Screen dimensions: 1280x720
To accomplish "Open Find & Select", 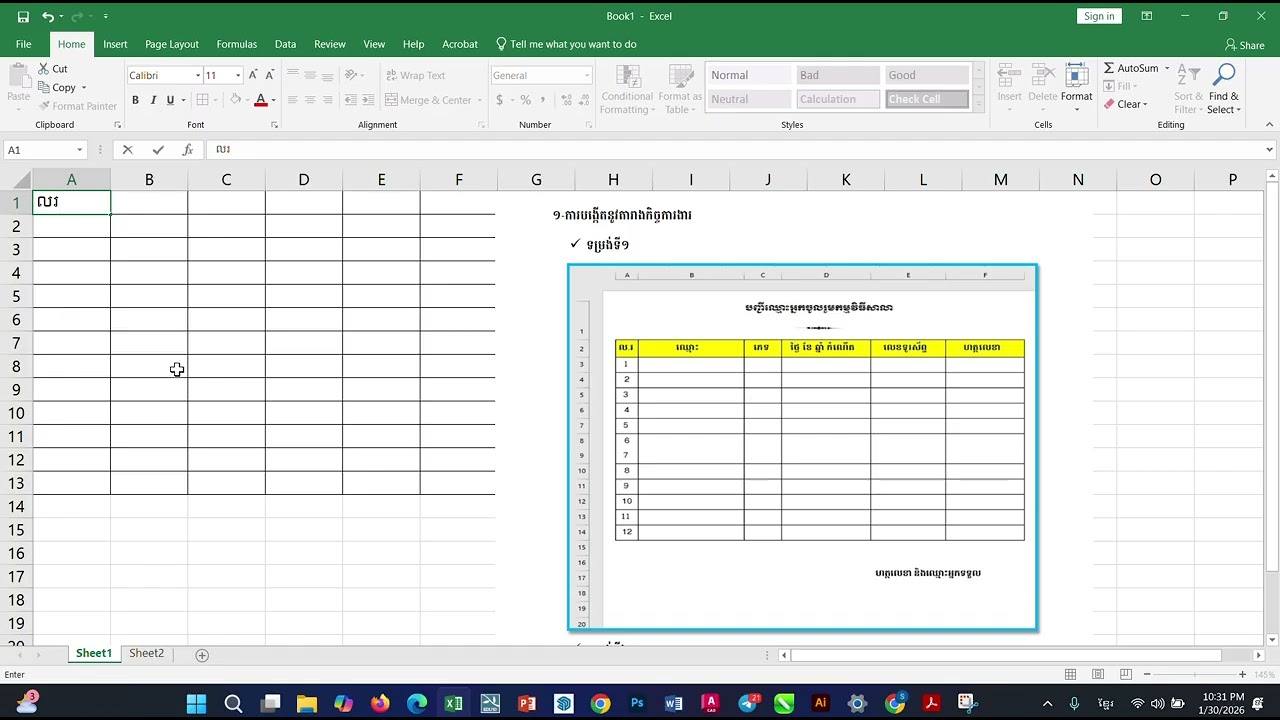I will click(x=1224, y=90).
